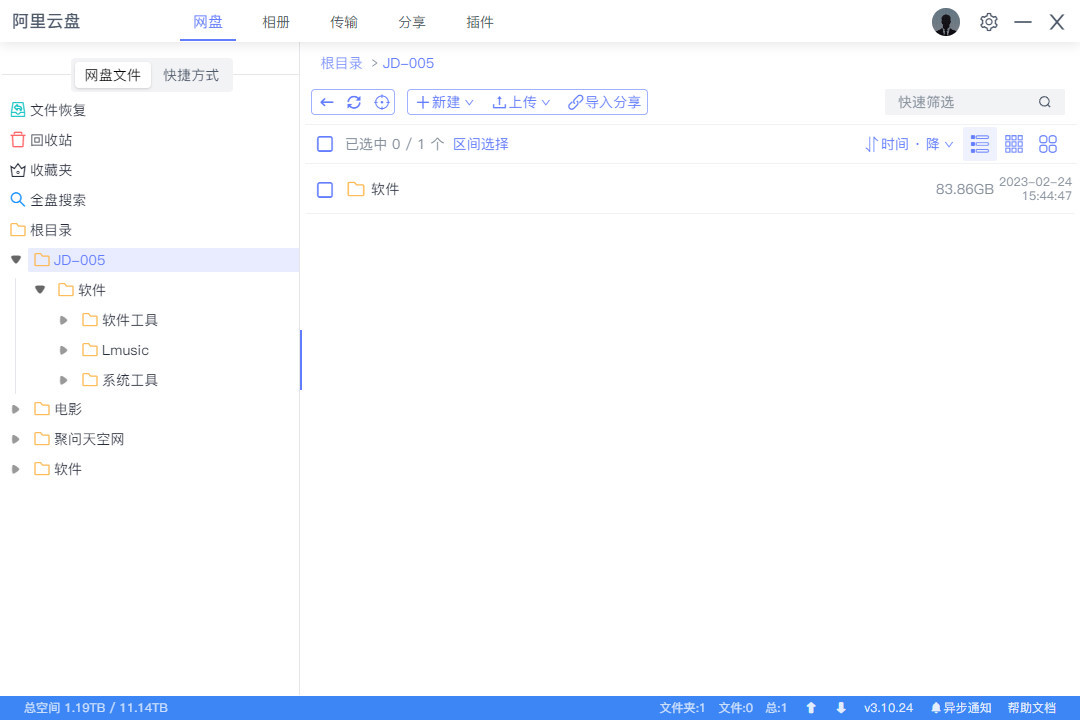Viewport: 1080px width, 720px height.
Task: Click the locate target icon in toolbar
Action: [382, 103]
